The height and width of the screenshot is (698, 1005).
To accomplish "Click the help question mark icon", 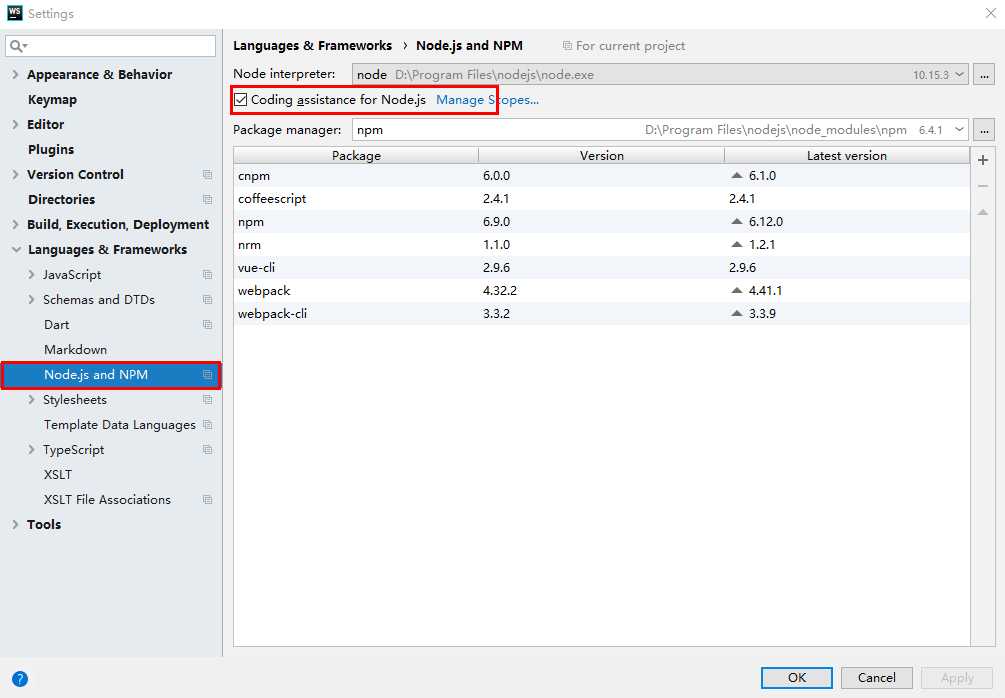I will point(20,679).
